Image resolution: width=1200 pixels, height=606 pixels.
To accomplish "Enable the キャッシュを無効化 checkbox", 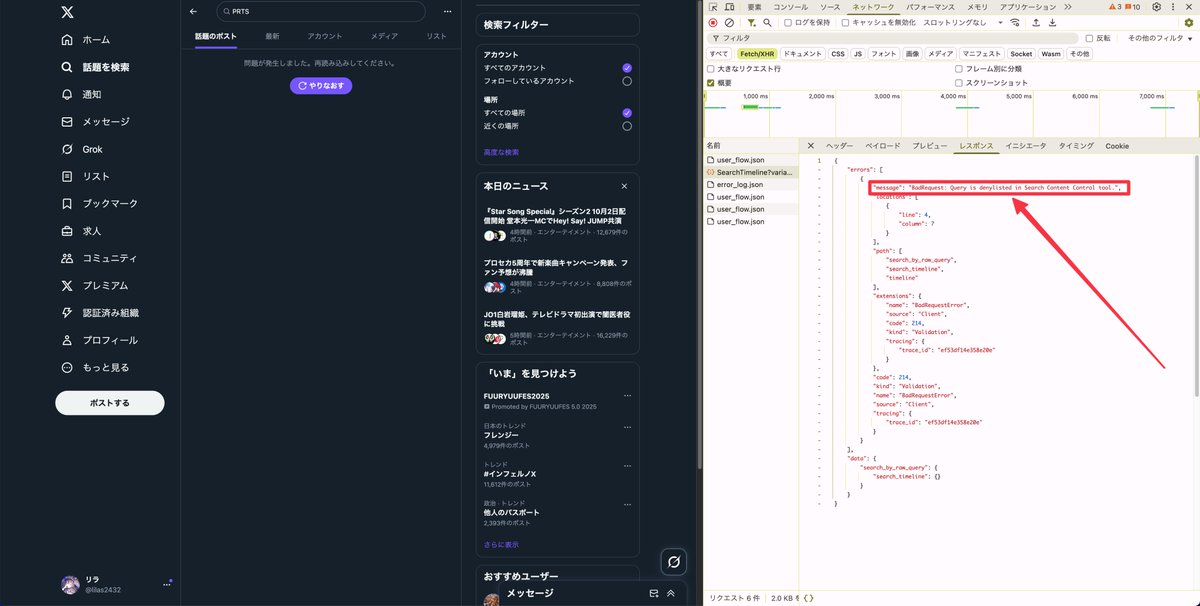I will (845, 22).
